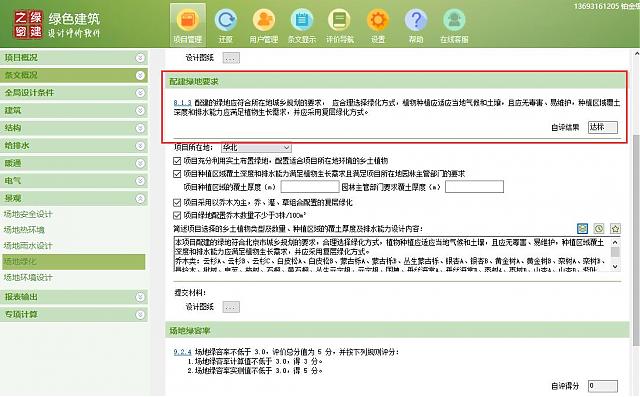
Task: Expand the 报表输出 section
Action: (x=140, y=297)
